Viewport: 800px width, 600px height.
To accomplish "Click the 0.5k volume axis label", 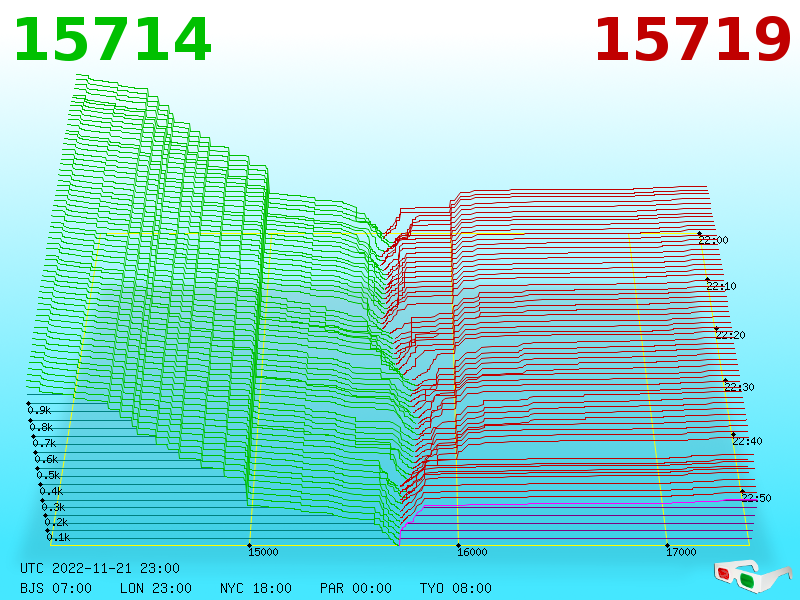I will tap(48, 476).
